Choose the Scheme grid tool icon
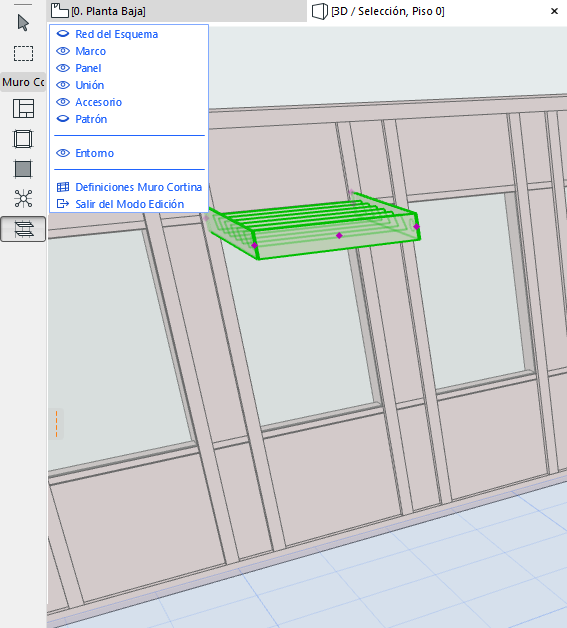 pos(23,109)
